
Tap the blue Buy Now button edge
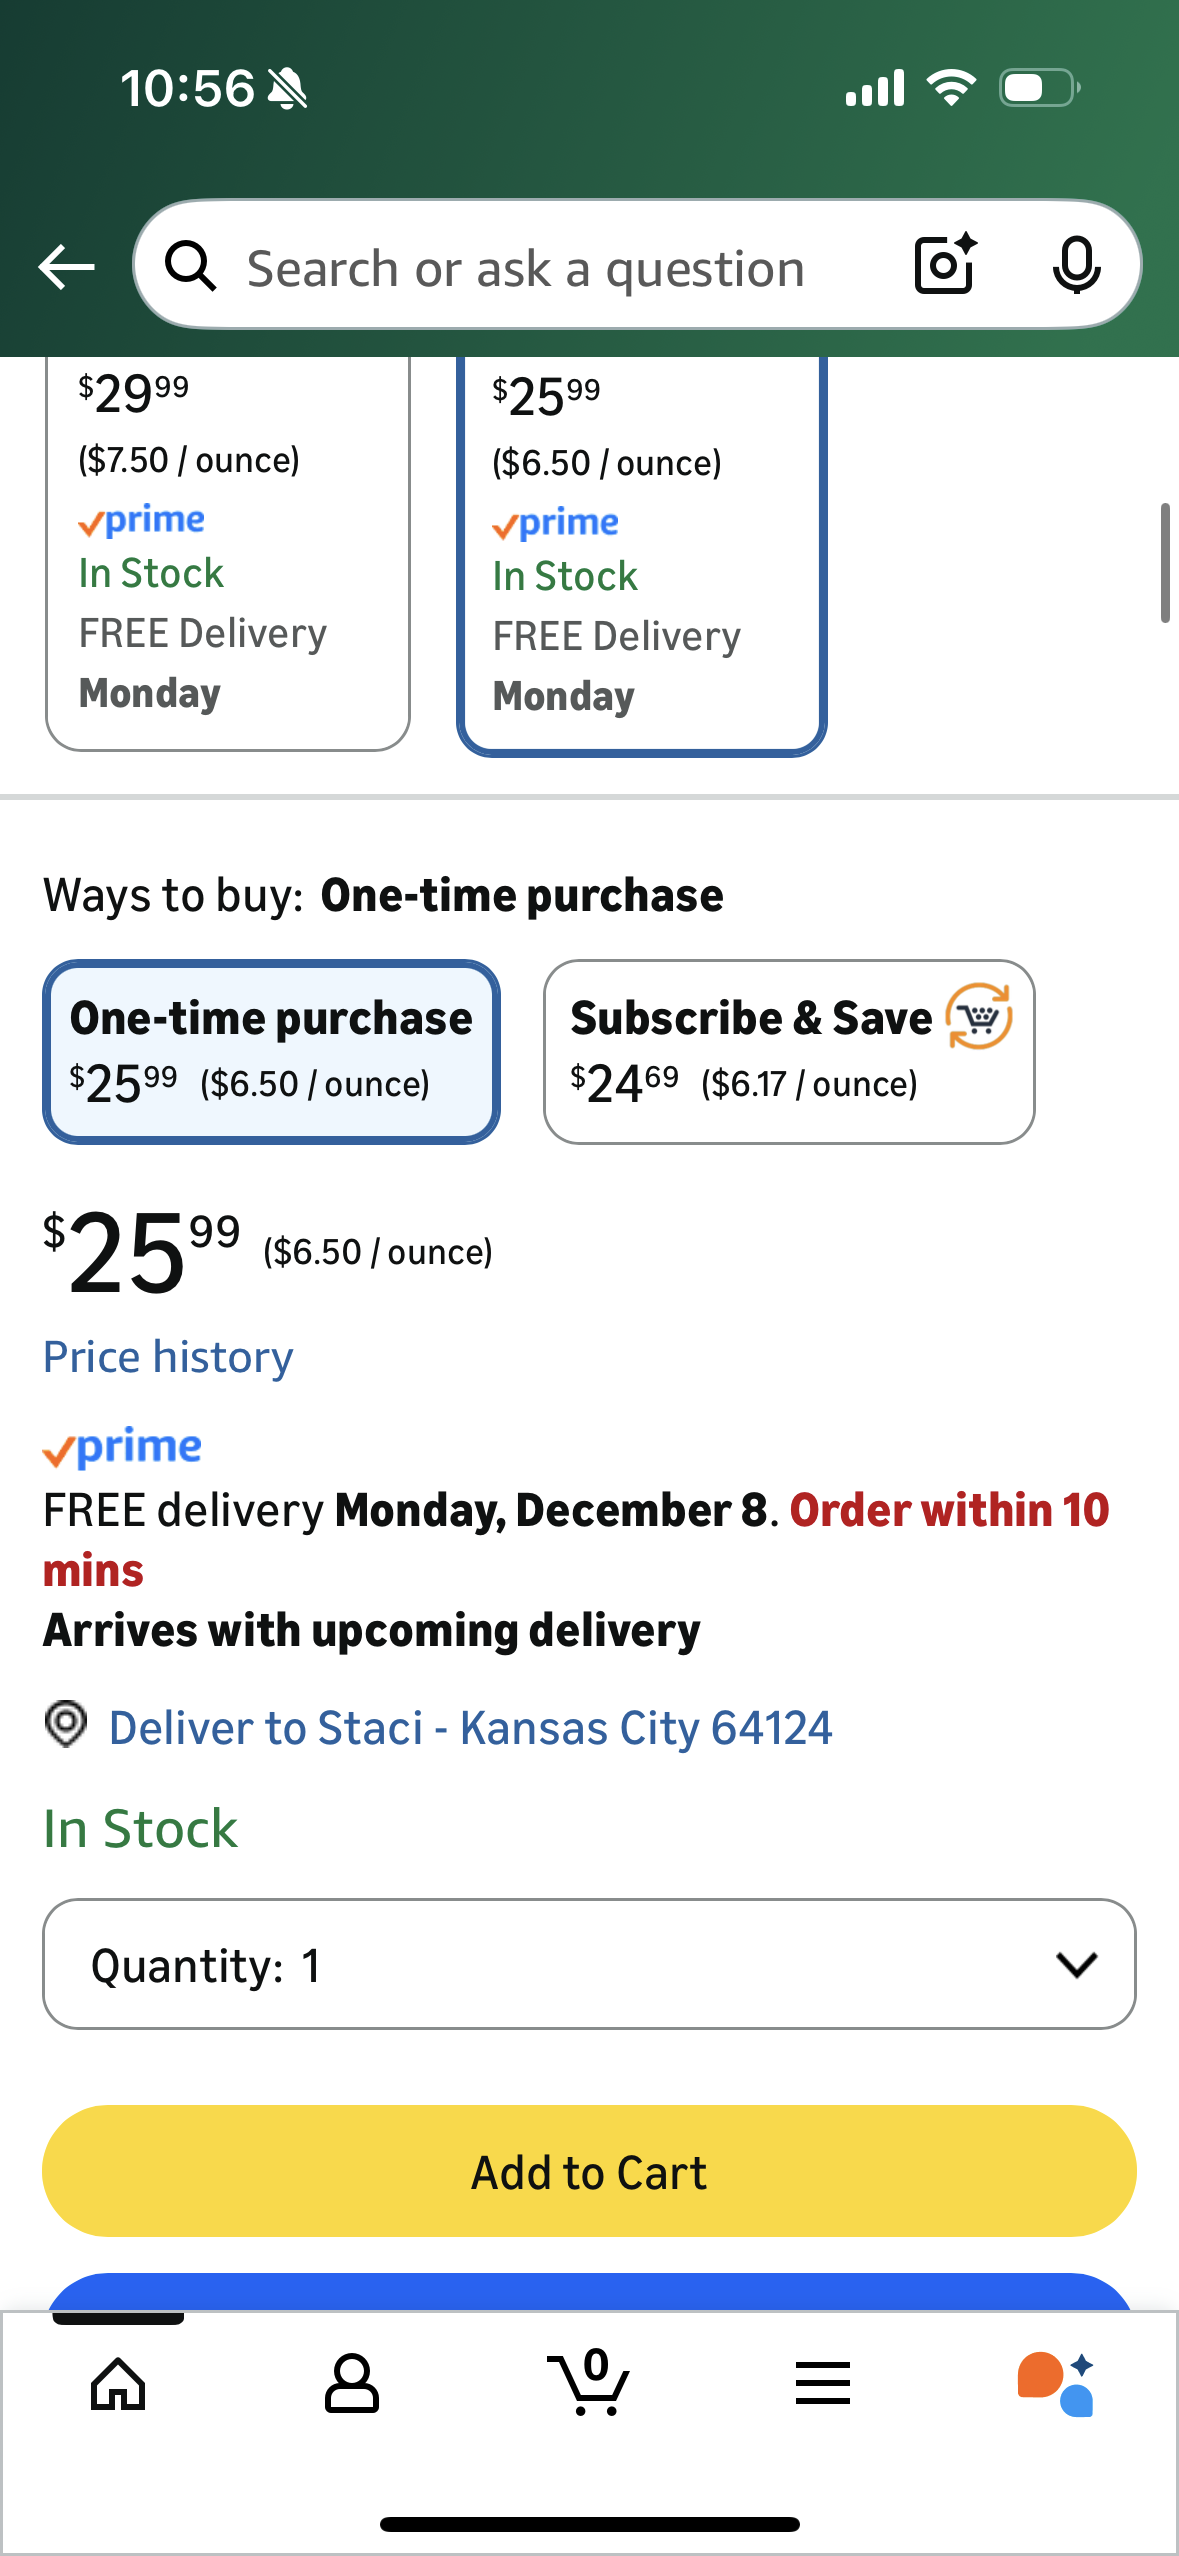coord(589,2291)
